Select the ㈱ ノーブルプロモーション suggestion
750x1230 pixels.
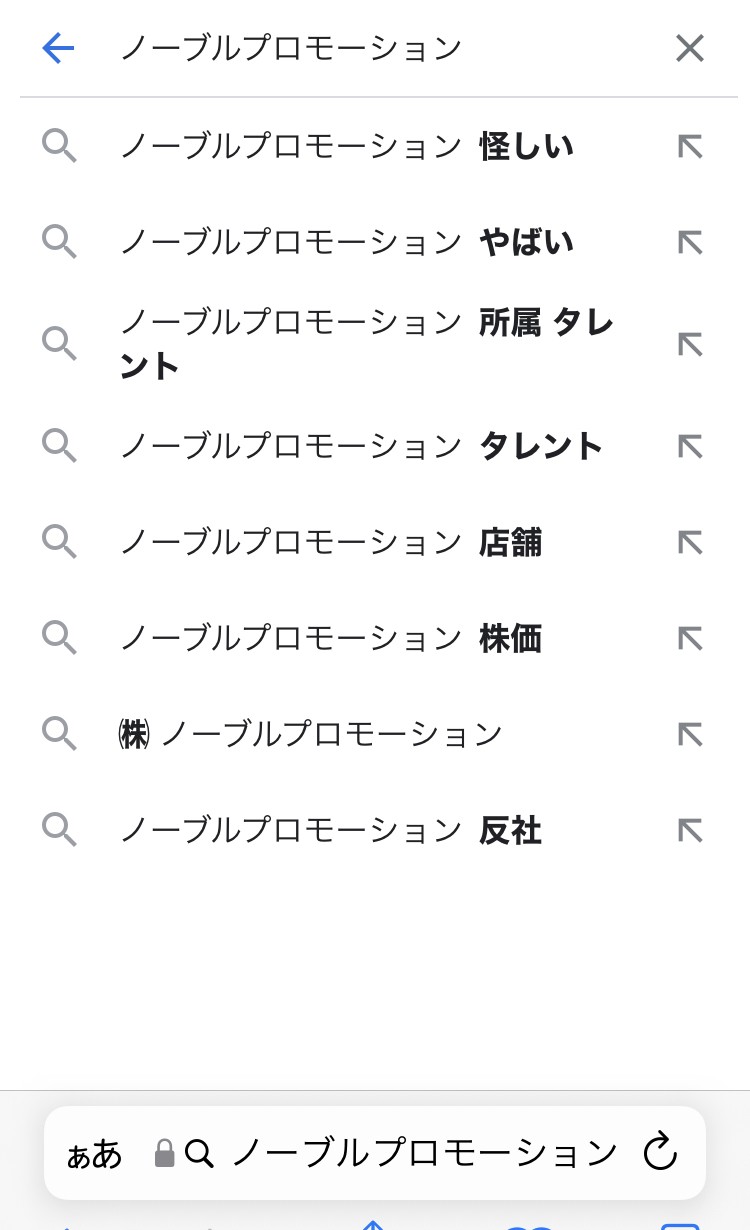coord(310,735)
